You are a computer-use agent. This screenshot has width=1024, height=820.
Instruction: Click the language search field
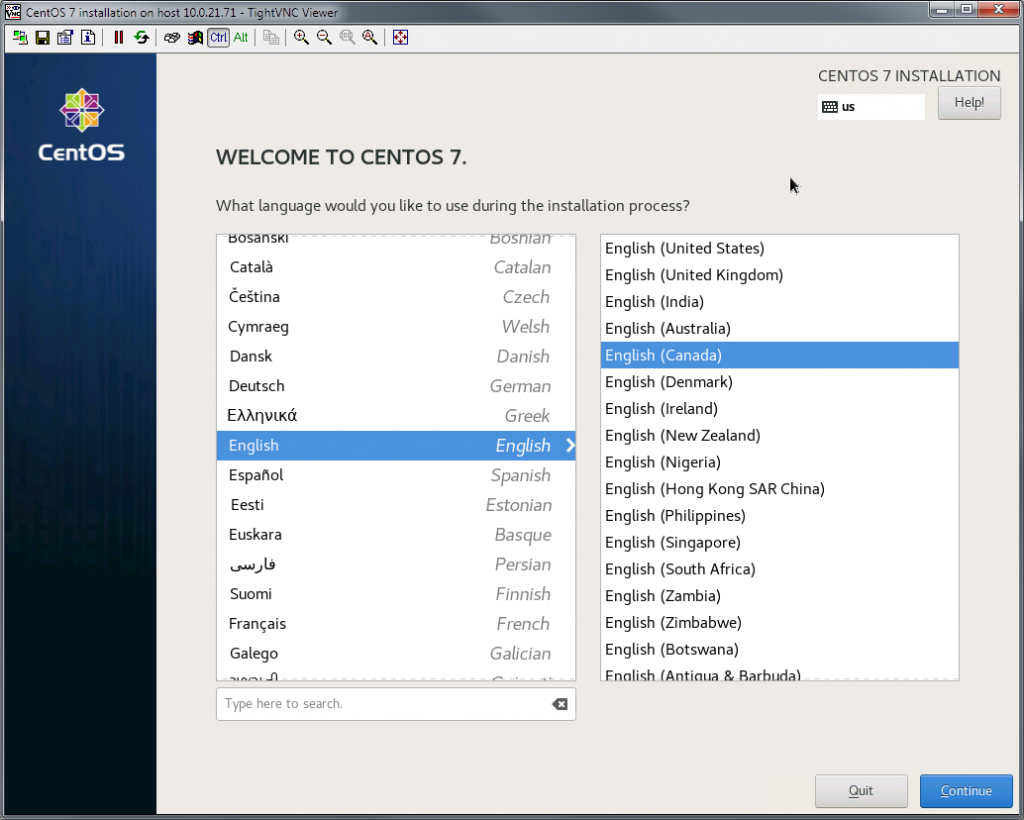(x=396, y=704)
